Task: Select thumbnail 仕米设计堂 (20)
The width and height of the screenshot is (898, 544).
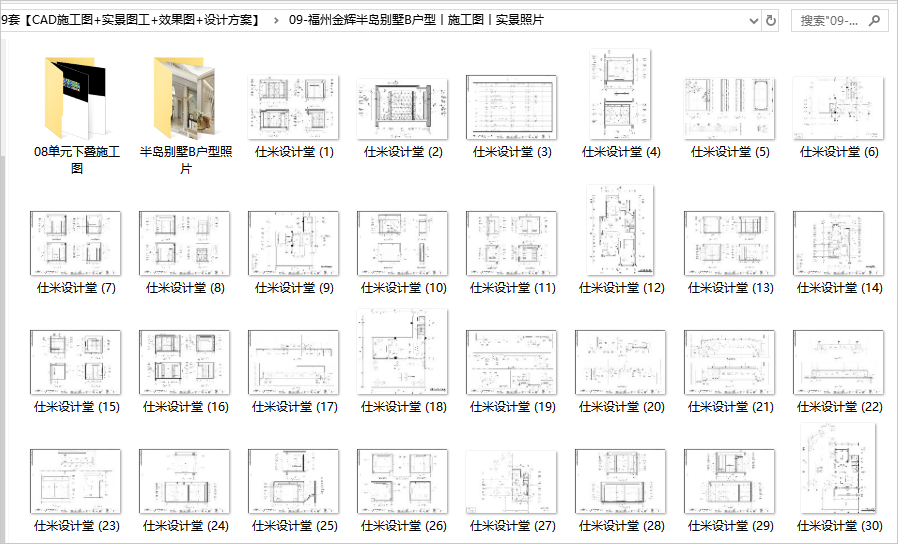Action: click(620, 362)
